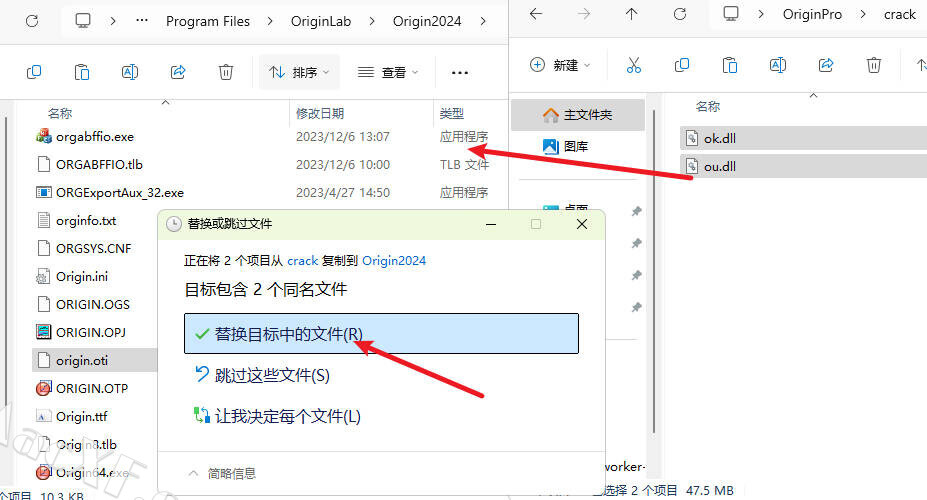Open the 排序 sort dropdown

(x=299, y=72)
